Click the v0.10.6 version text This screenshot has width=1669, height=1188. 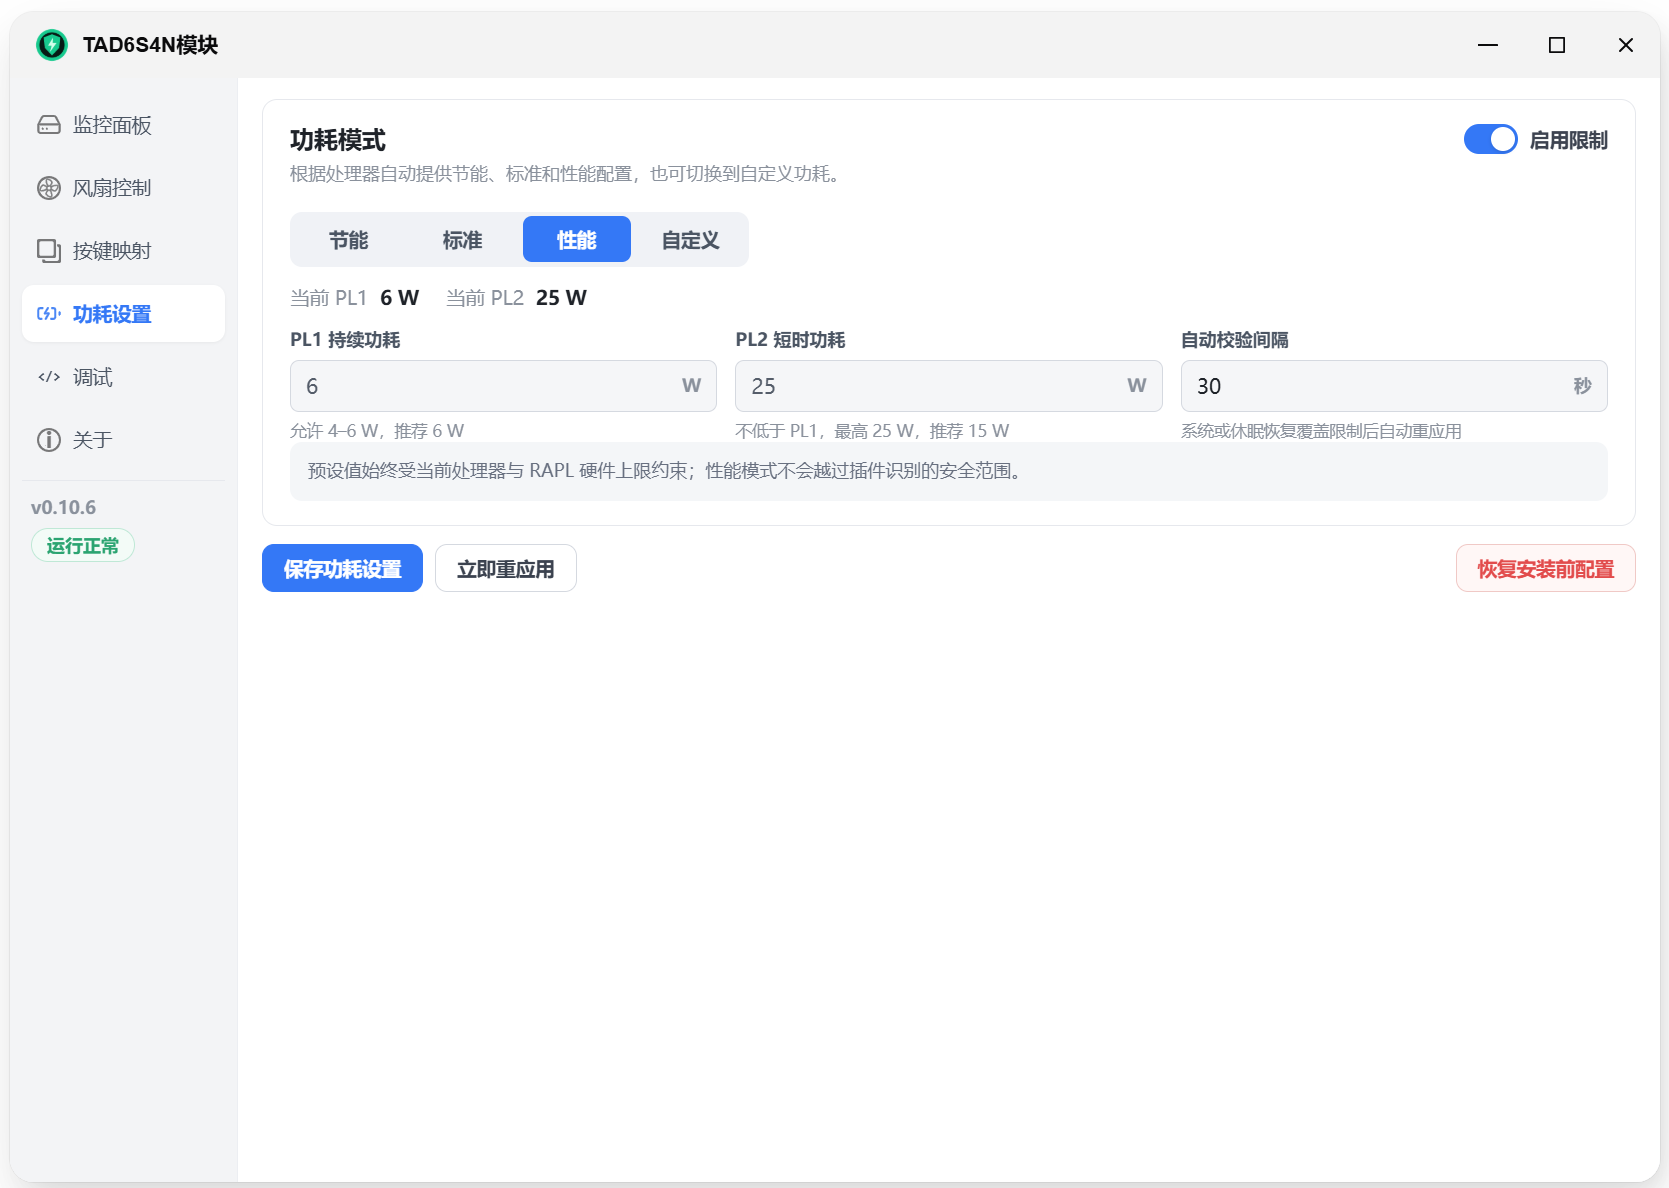pos(64,508)
